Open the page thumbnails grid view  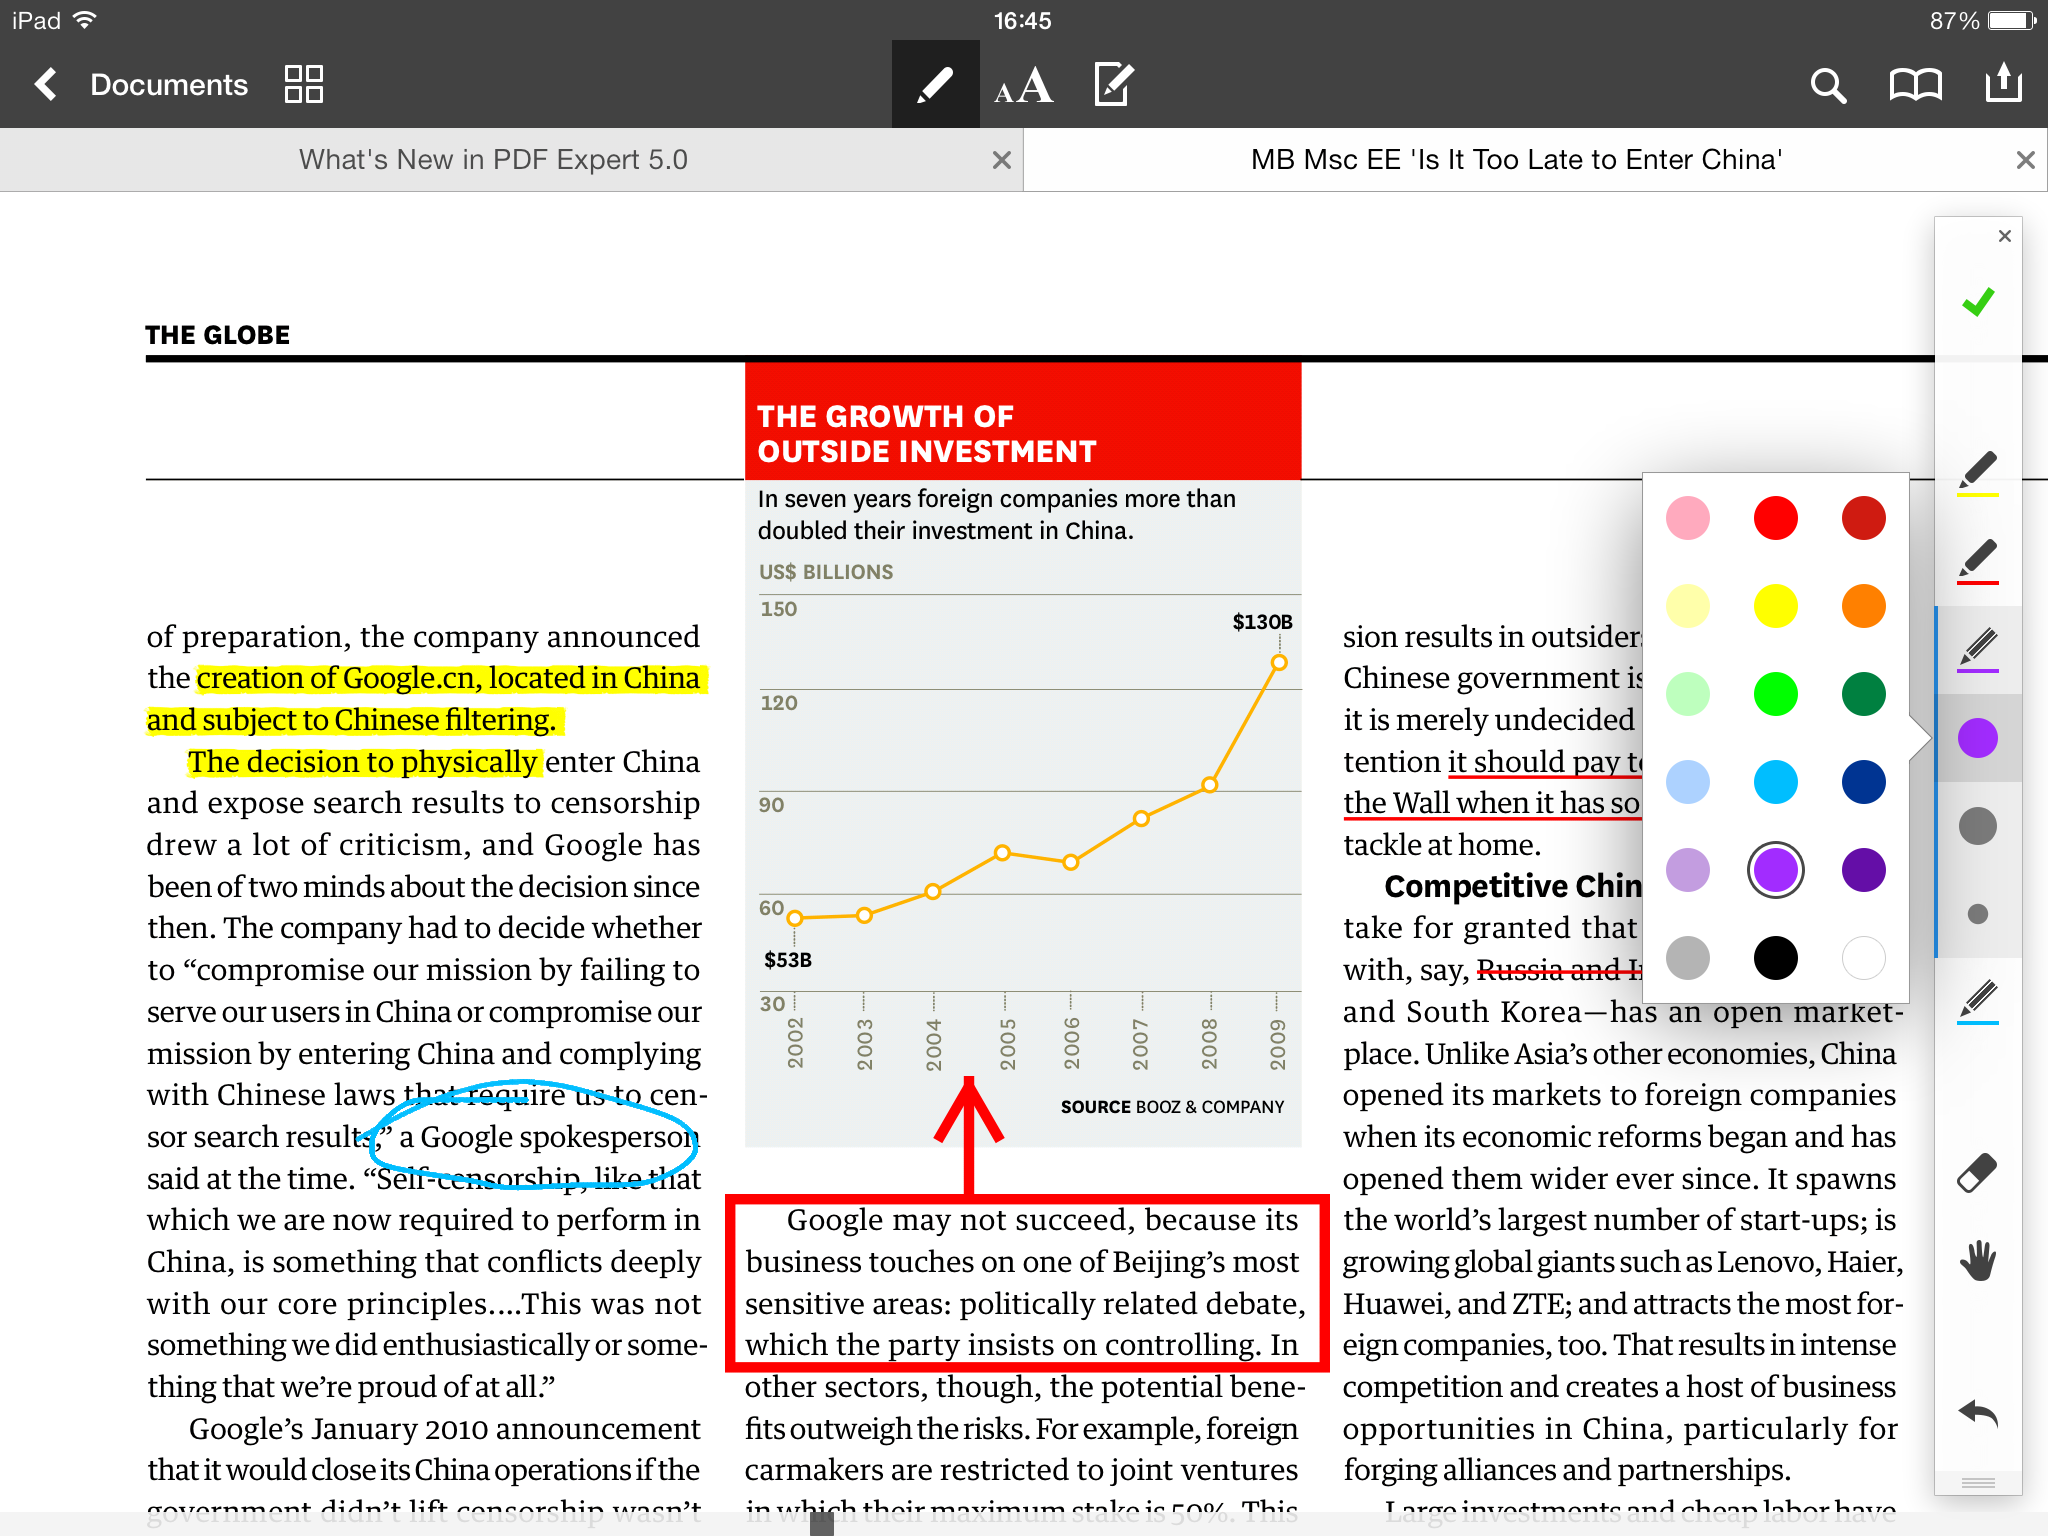pos(303,85)
